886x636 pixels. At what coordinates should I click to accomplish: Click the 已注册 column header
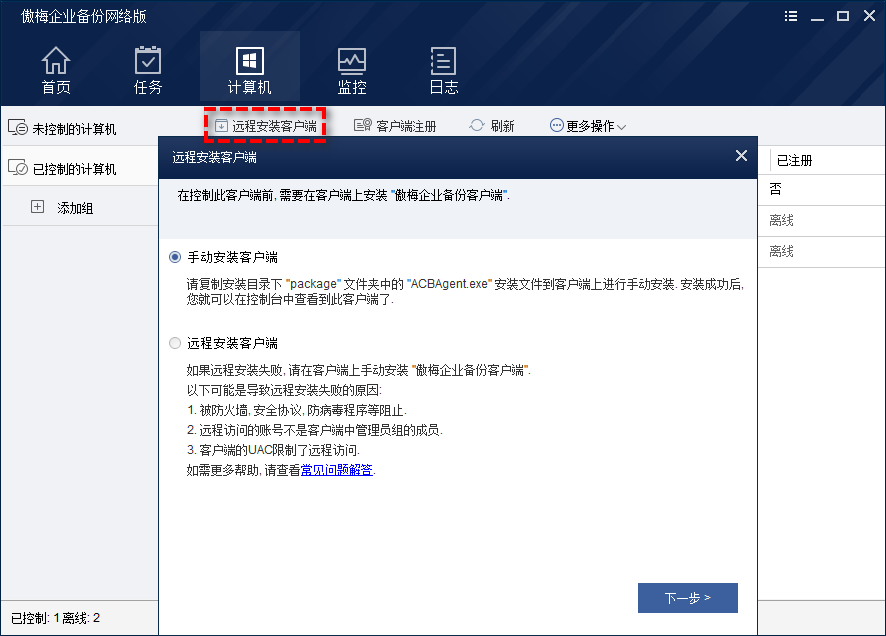tap(795, 160)
